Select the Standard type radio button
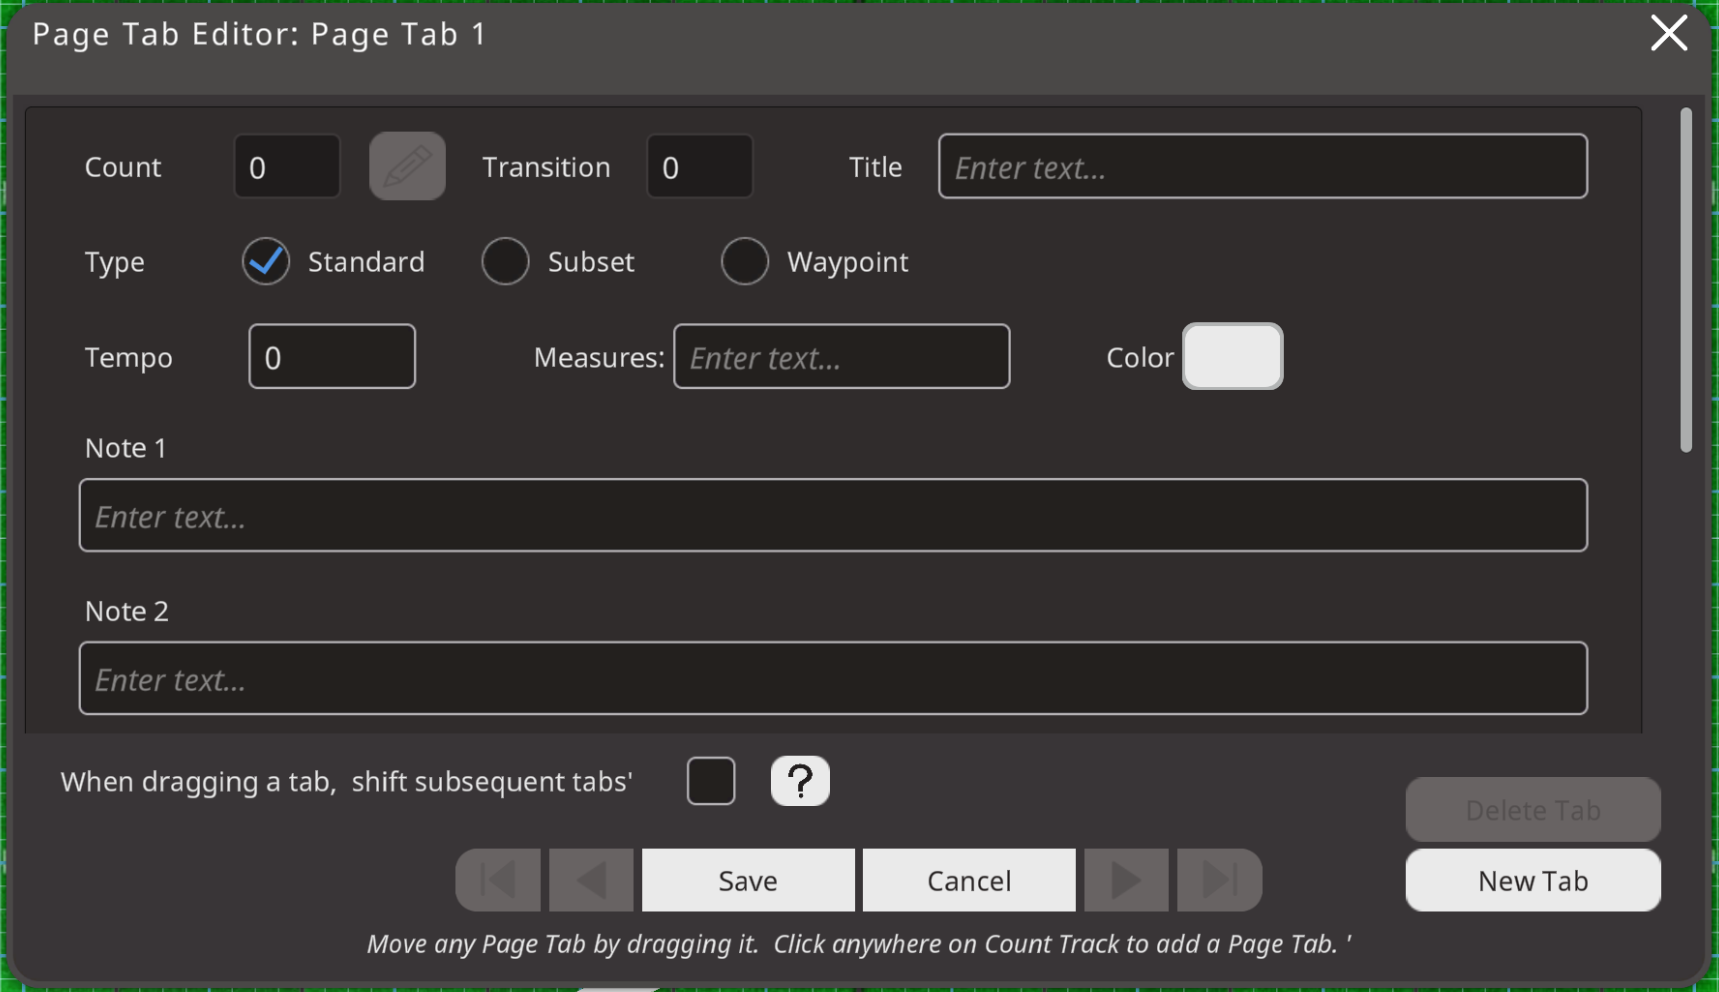The image size is (1719, 992). (x=266, y=262)
